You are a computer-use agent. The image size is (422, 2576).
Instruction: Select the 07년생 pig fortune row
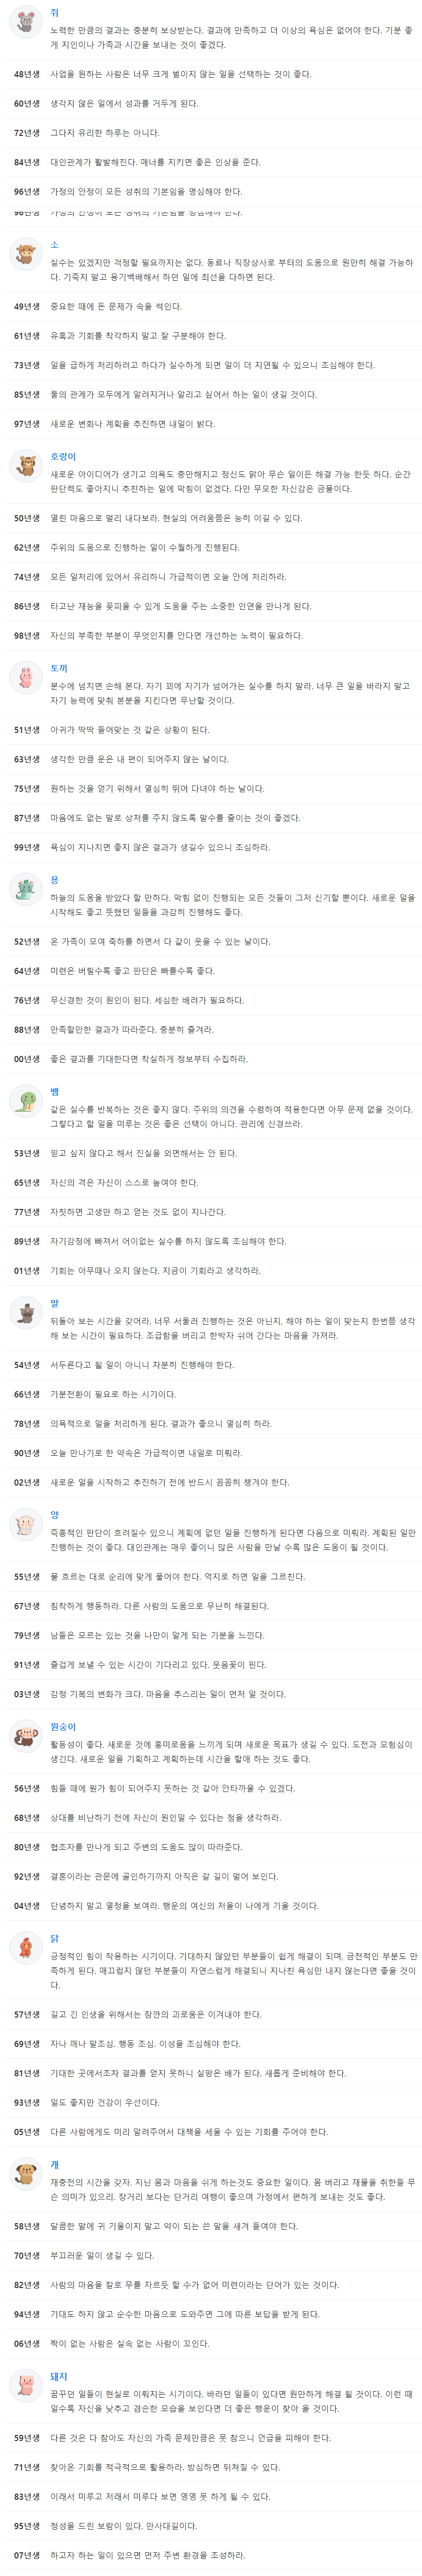211,2555
